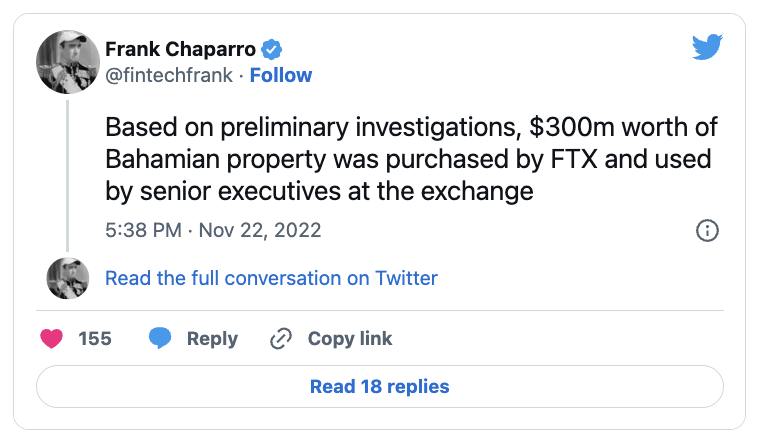Click small avatar beside full conversation link
758x446 pixels.
(x=69, y=277)
